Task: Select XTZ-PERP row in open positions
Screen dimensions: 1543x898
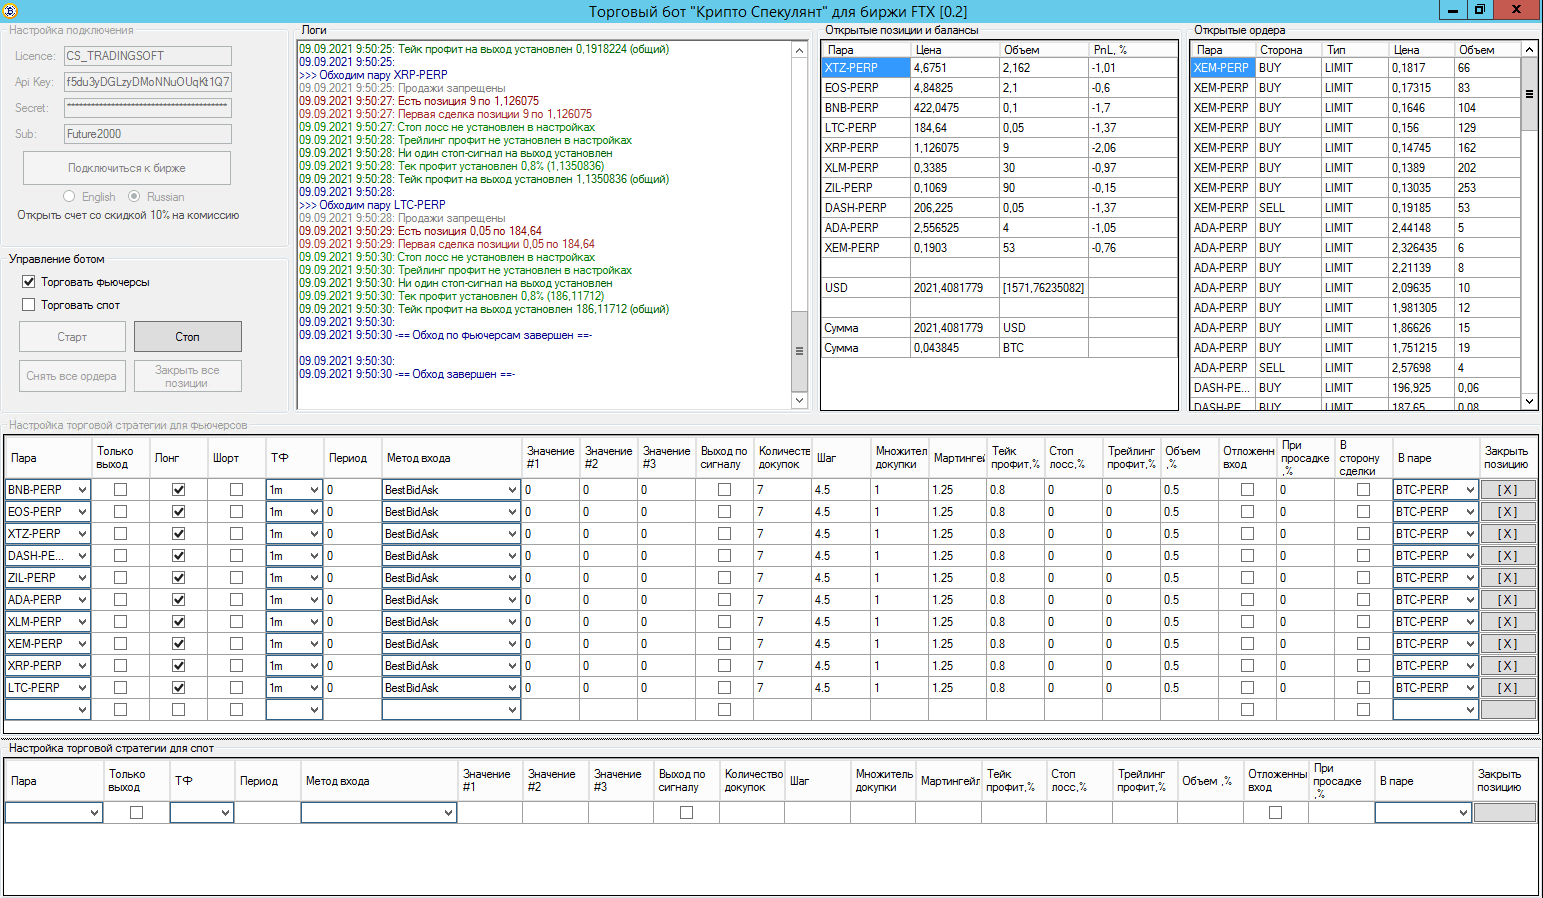Action: (x=999, y=68)
